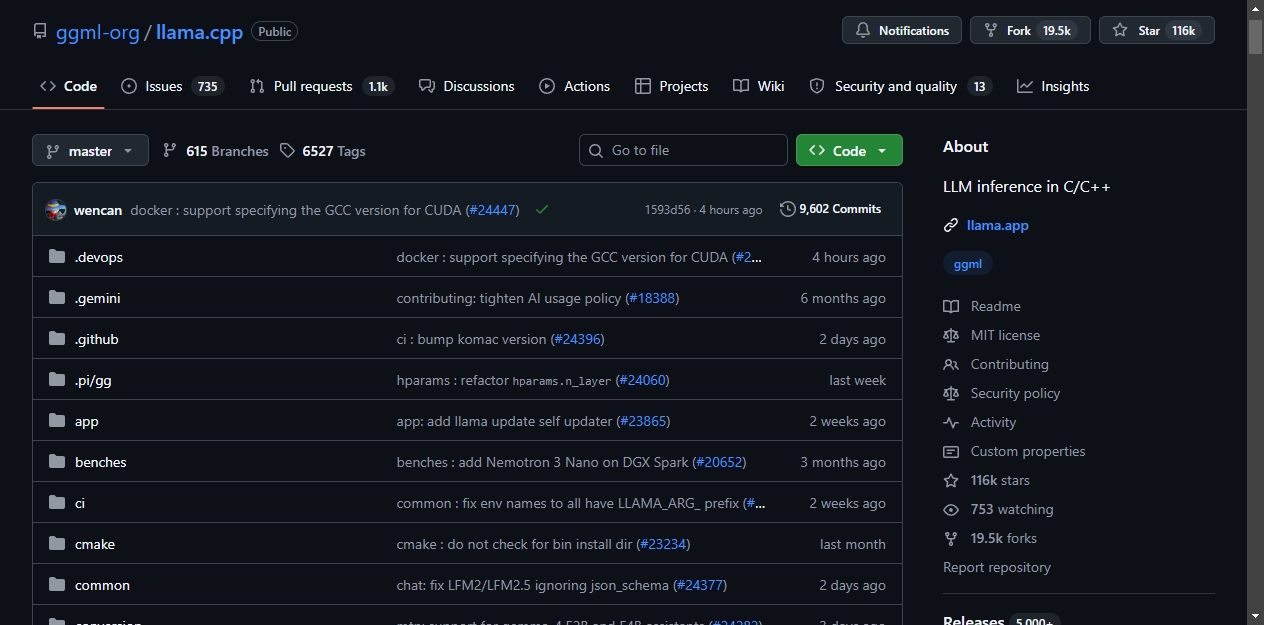This screenshot has width=1264, height=625.
Task: Click the .gemini folder icon
Action: click(x=57, y=298)
